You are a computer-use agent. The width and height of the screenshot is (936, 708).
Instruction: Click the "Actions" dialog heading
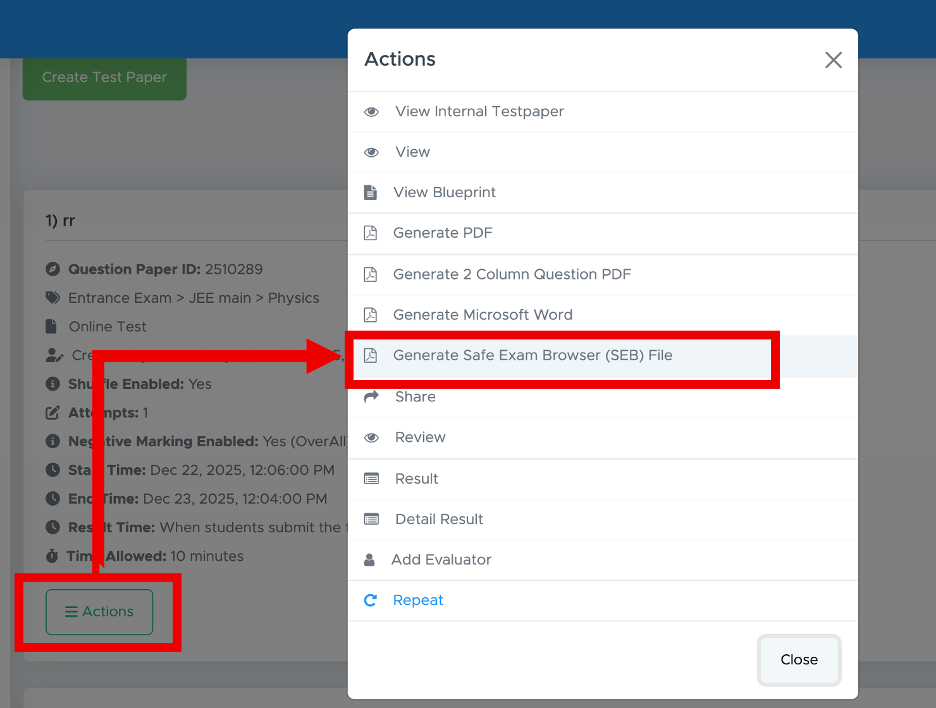click(400, 59)
